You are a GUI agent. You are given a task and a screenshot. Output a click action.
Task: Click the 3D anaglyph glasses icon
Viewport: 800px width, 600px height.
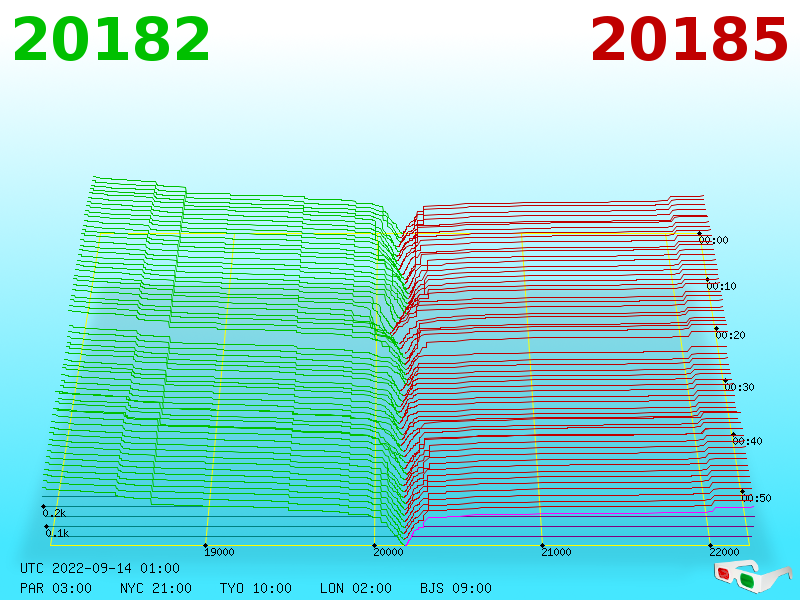point(752,576)
